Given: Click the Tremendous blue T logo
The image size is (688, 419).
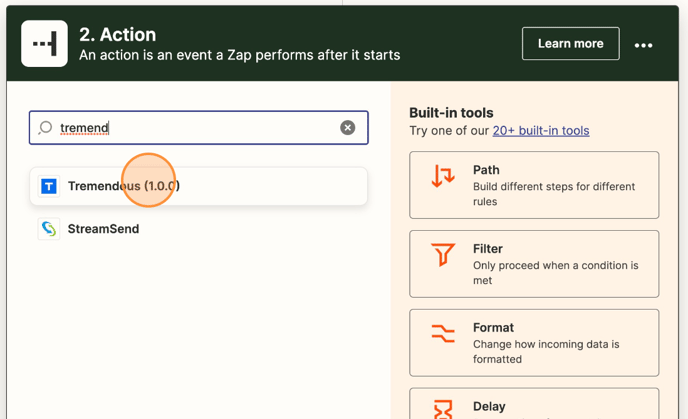Looking at the screenshot, I should tap(49, 186).
